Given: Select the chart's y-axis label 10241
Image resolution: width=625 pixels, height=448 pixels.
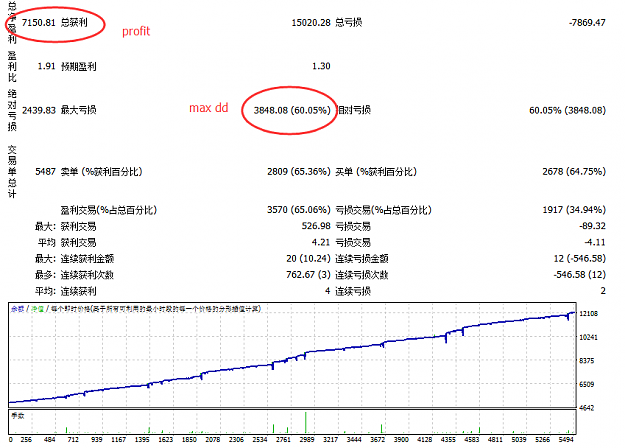Looking at the screenshot, I should [588, 337].
